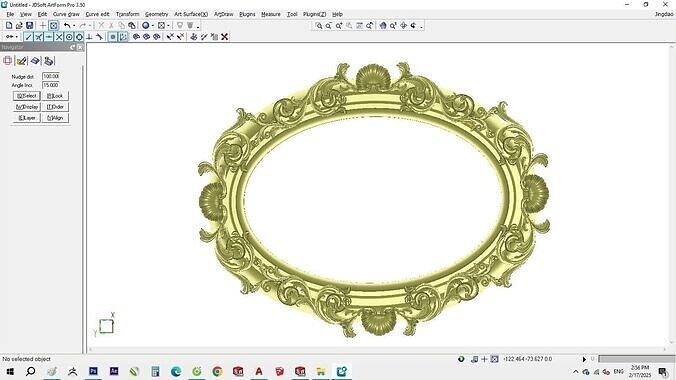The height and width of the screenshot is (380, 676).
Task: Click the Undo arrow icon
Action: pyautogui.click(x=67, y=26)
